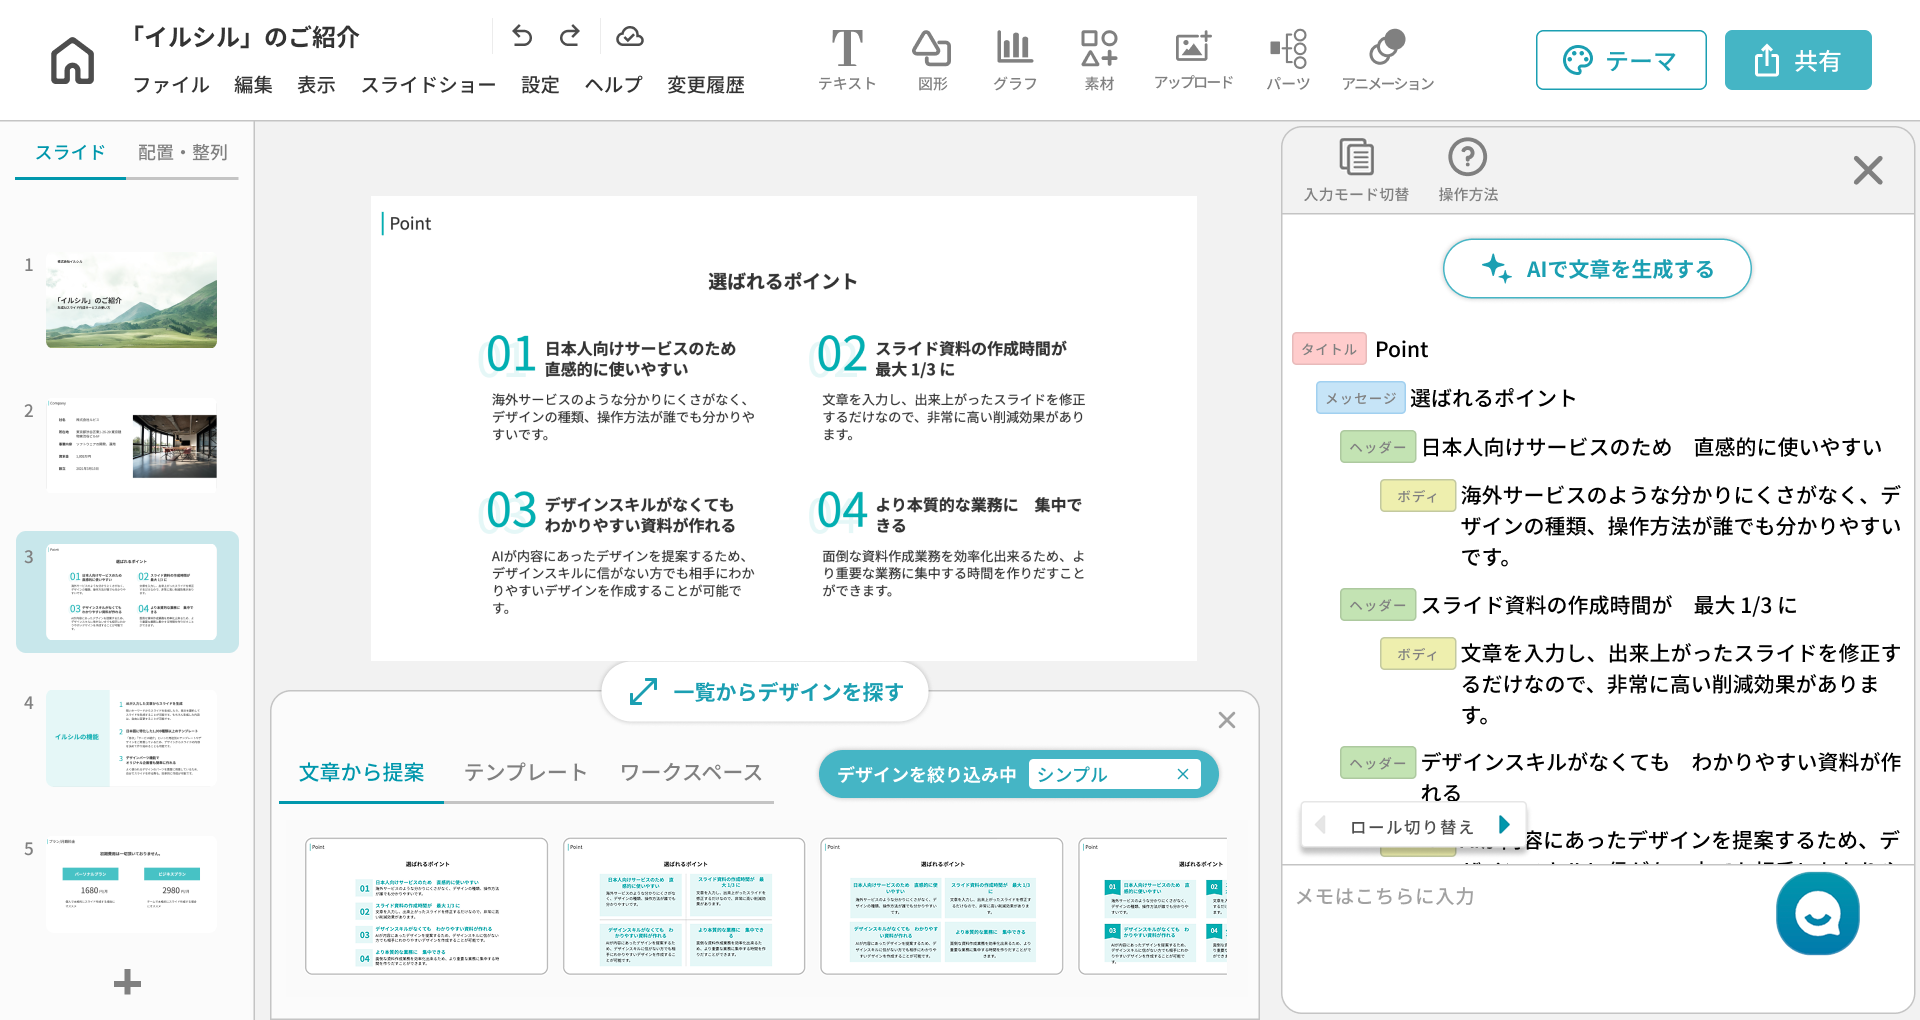
Task: Select slide 4 thumbnail
Action: pyautogui.click(x=131, y=737)
